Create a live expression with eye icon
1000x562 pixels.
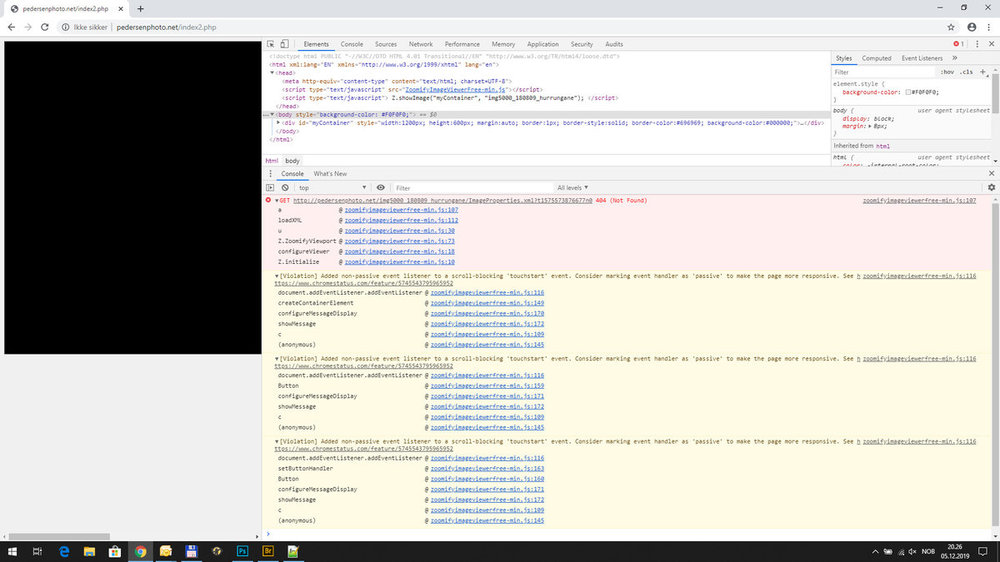pyautogui.click(x=381, y=188)
